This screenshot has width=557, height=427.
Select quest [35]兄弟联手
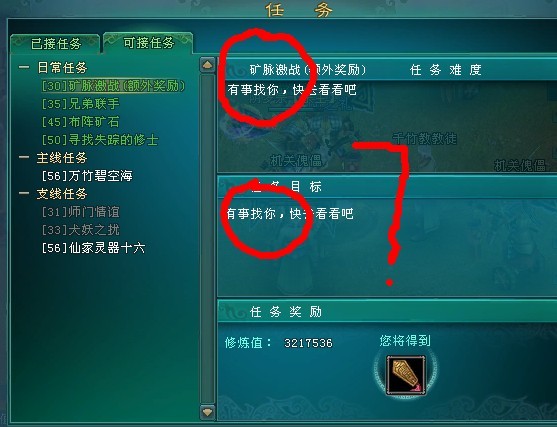click(80, 104)
